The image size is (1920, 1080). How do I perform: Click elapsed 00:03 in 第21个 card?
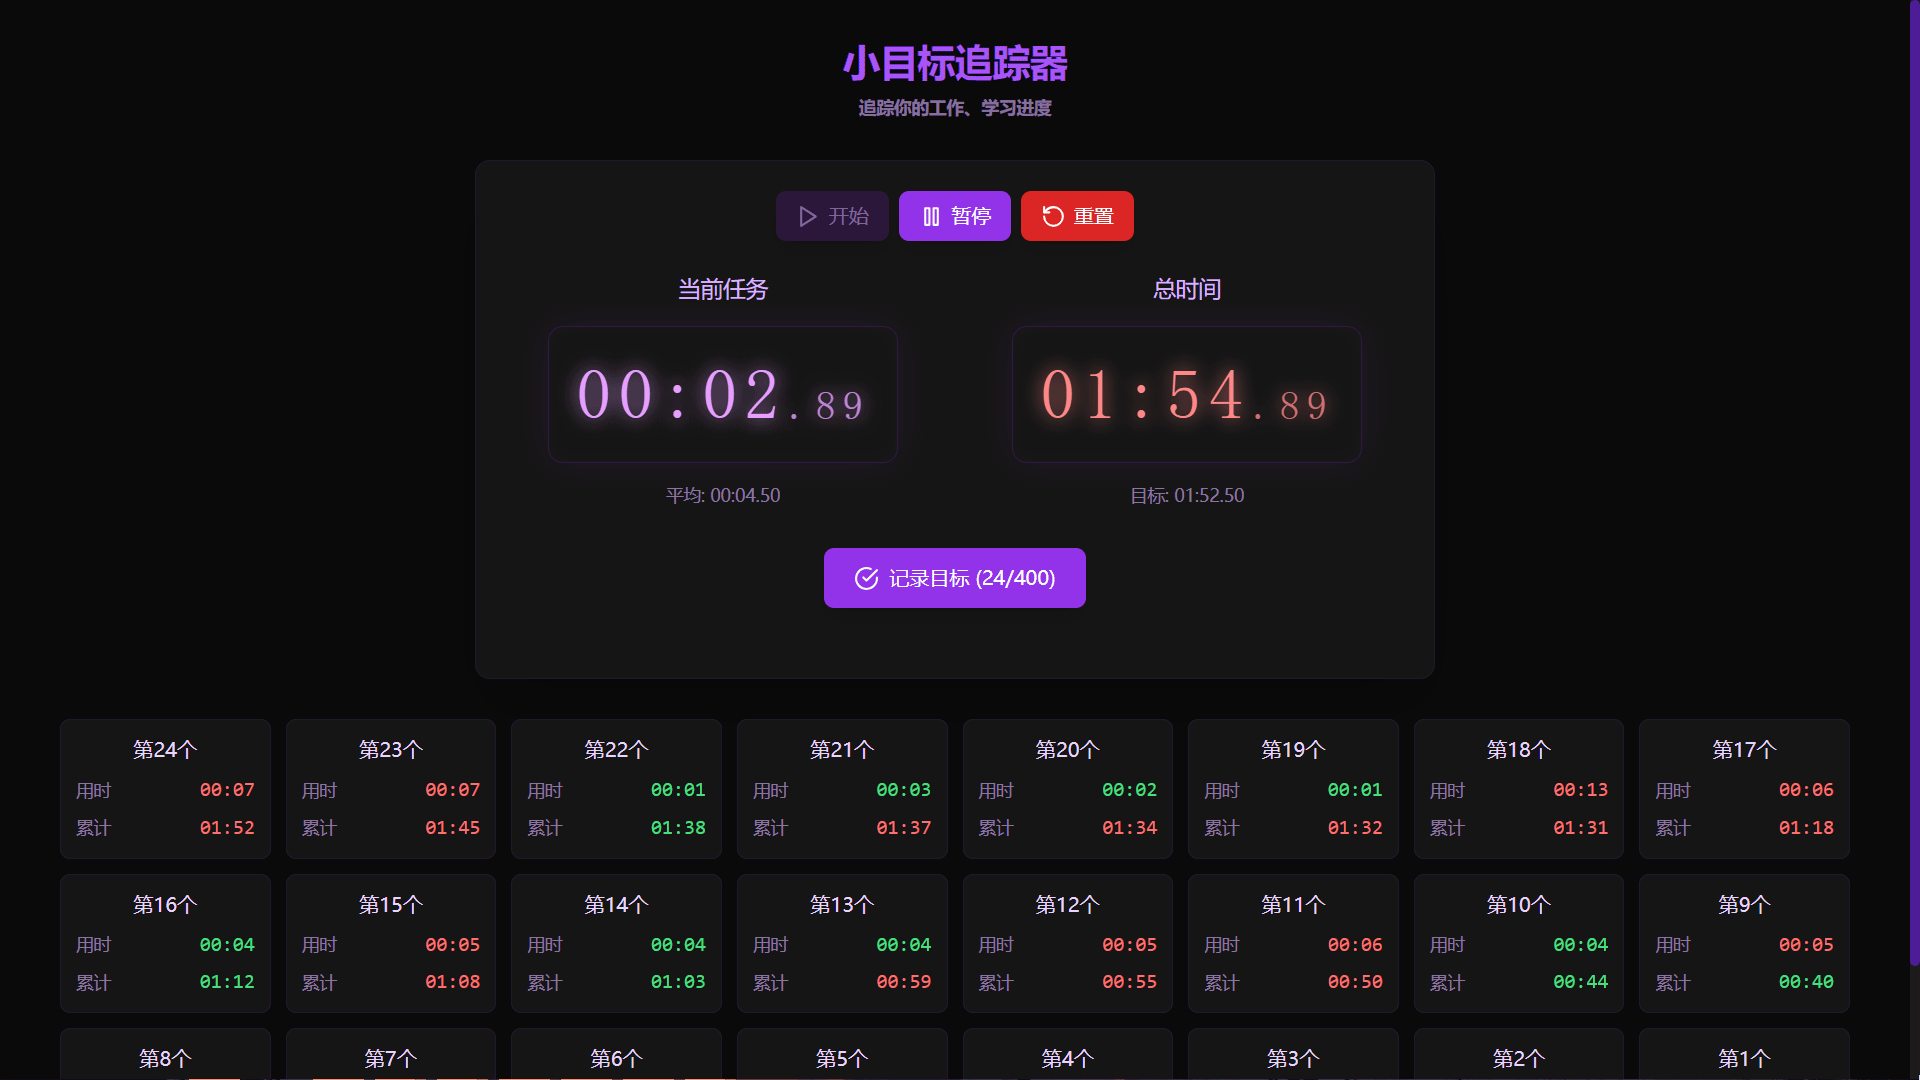pyautogui.click(x=904, y=790)
